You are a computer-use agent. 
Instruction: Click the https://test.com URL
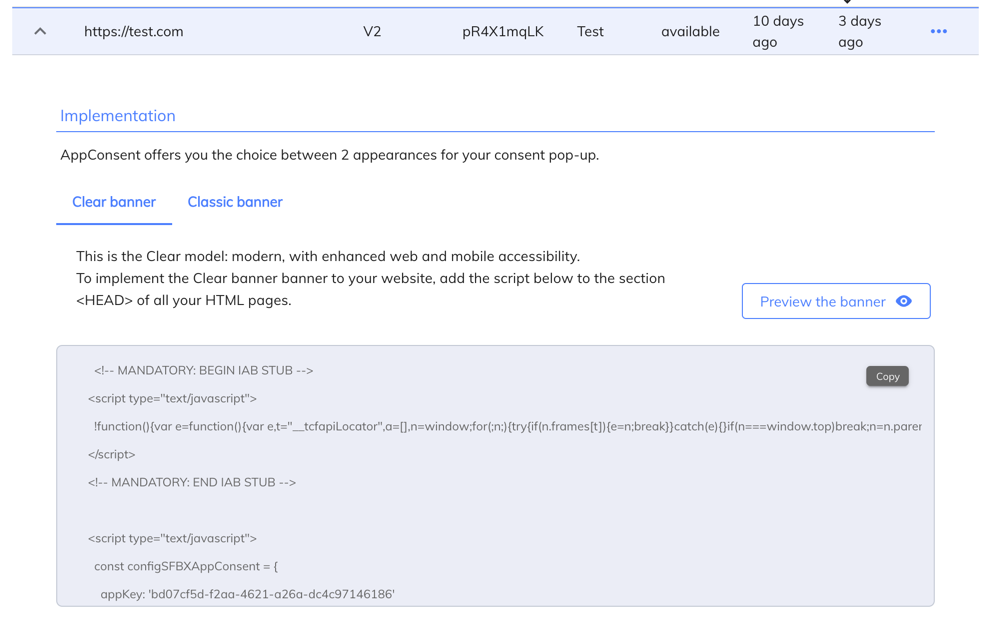(x=134, y=31)
